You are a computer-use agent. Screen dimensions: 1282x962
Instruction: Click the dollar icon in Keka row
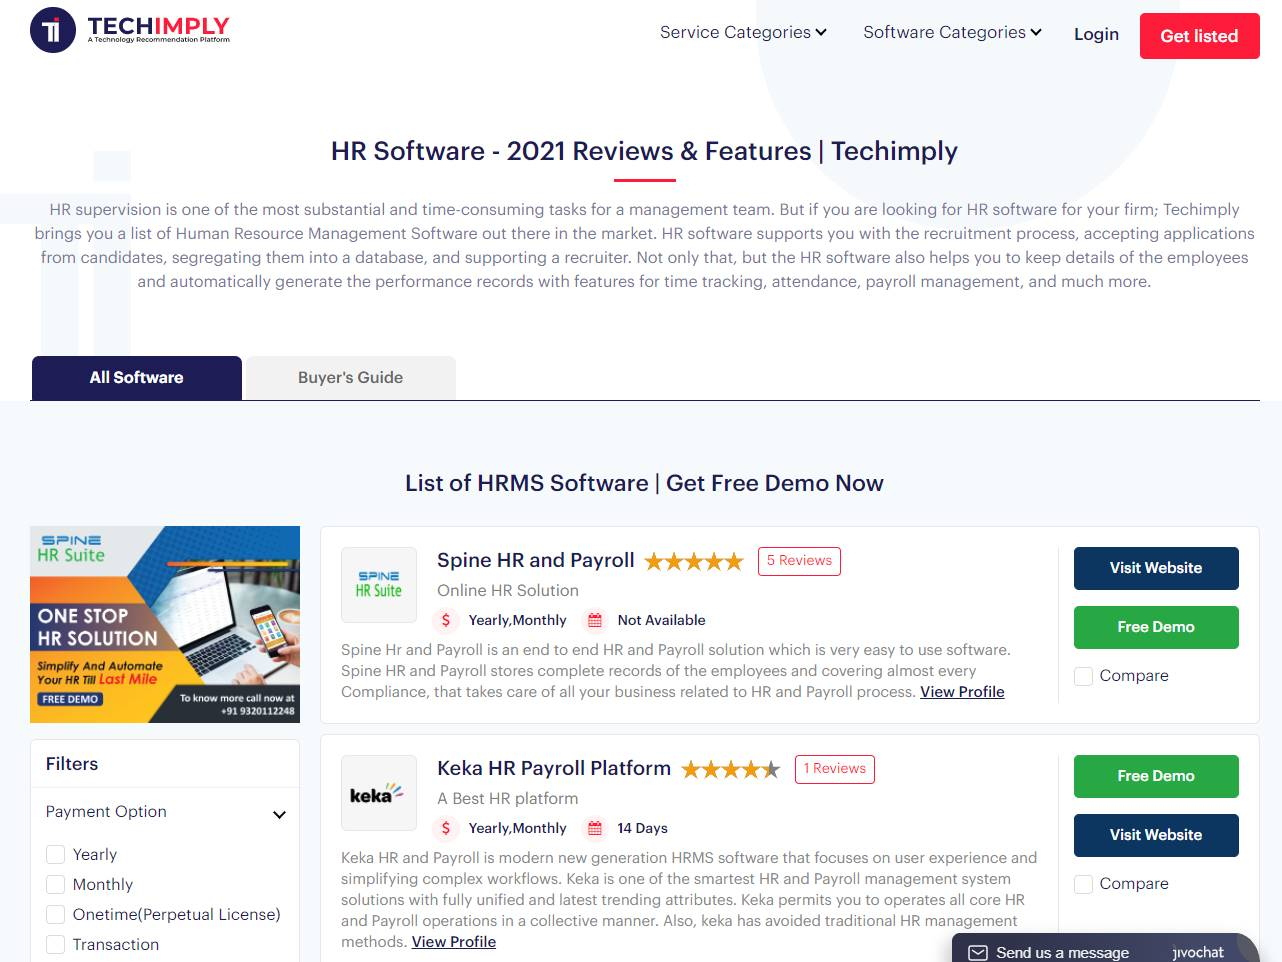point(446,828)
